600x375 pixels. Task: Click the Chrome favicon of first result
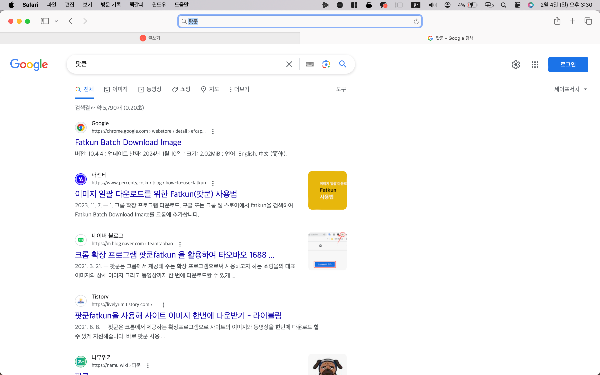81,127
